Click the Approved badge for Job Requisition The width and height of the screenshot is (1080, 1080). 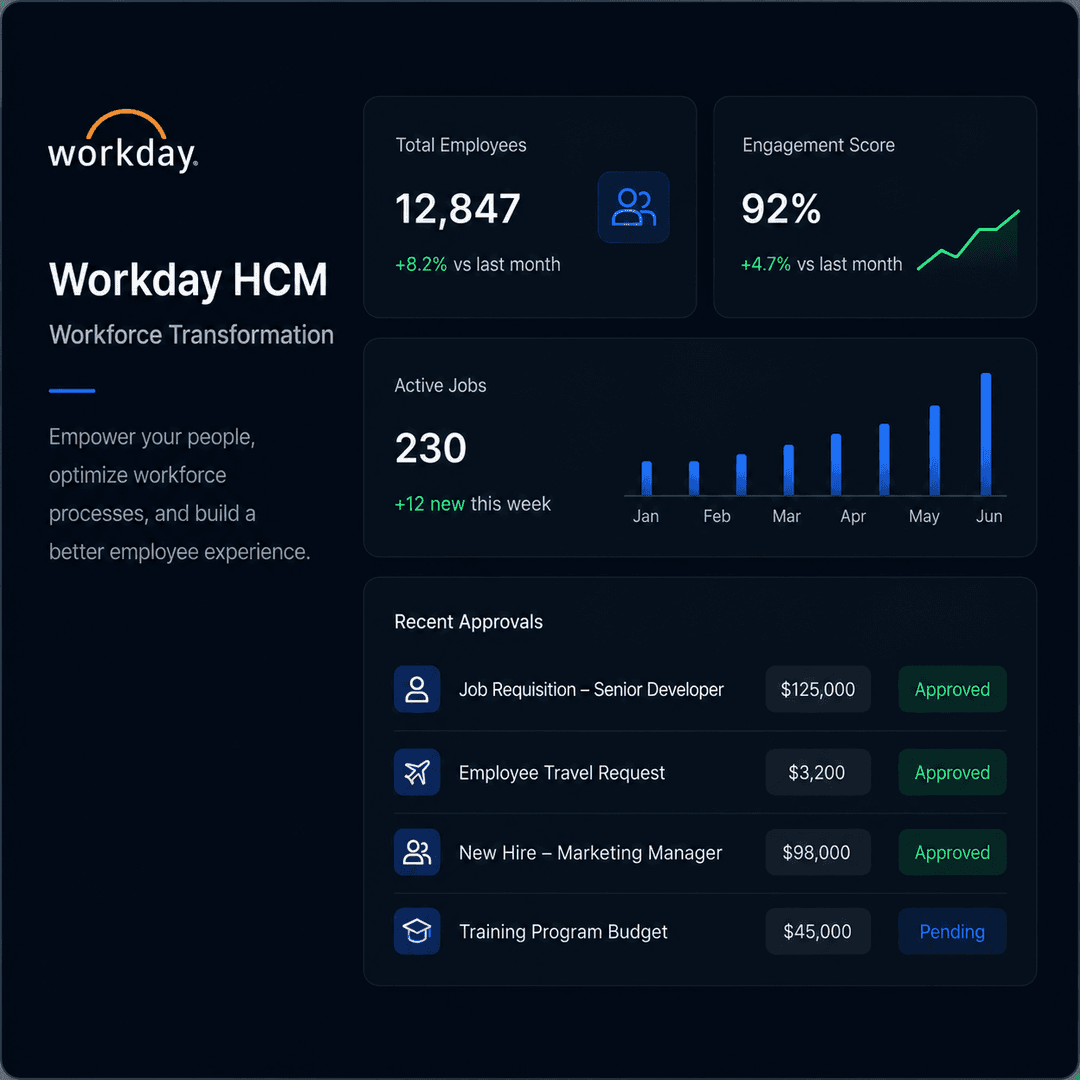952,689
